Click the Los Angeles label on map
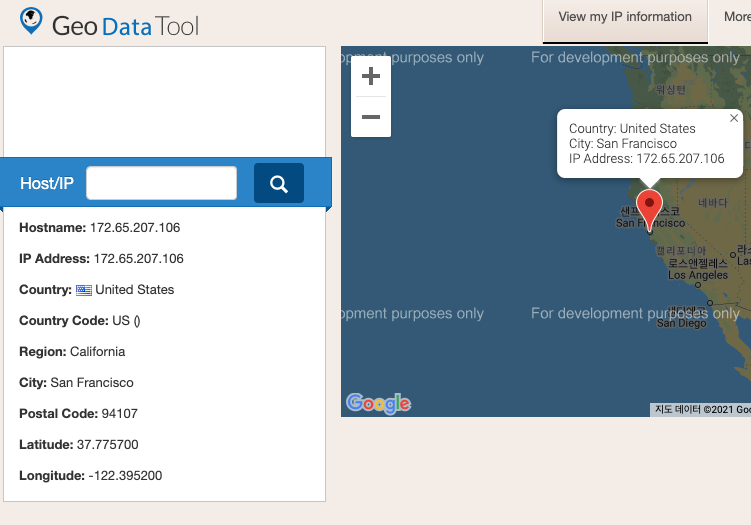Image resolution: width=751 pixels, height=525 pixels. [698, 275]
